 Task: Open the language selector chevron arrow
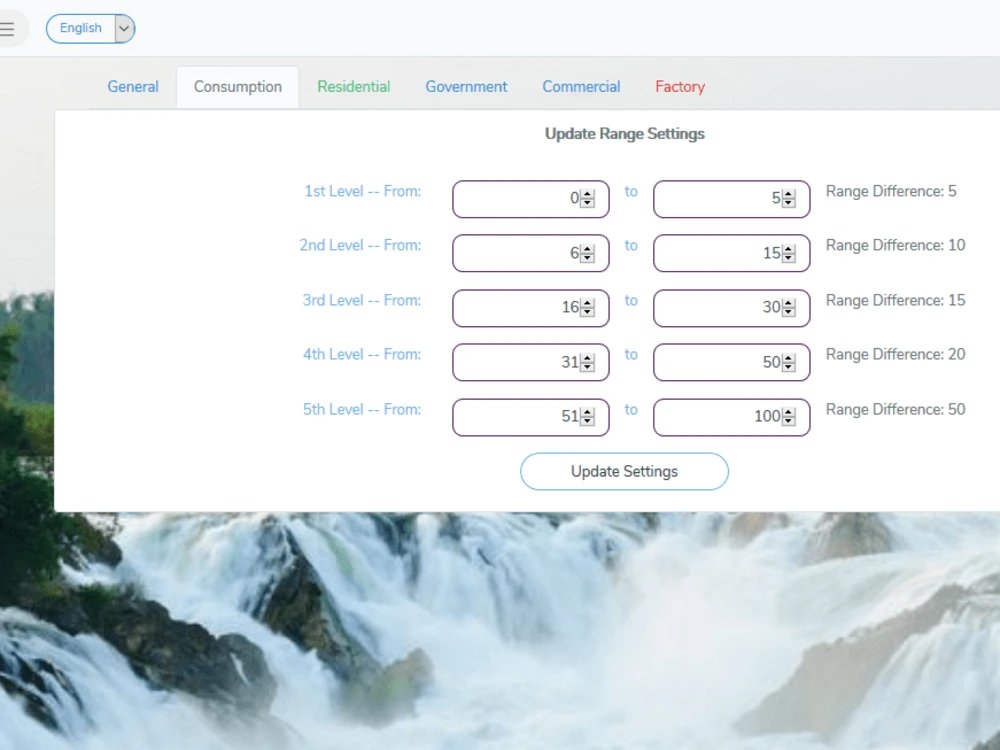[122, 28]
